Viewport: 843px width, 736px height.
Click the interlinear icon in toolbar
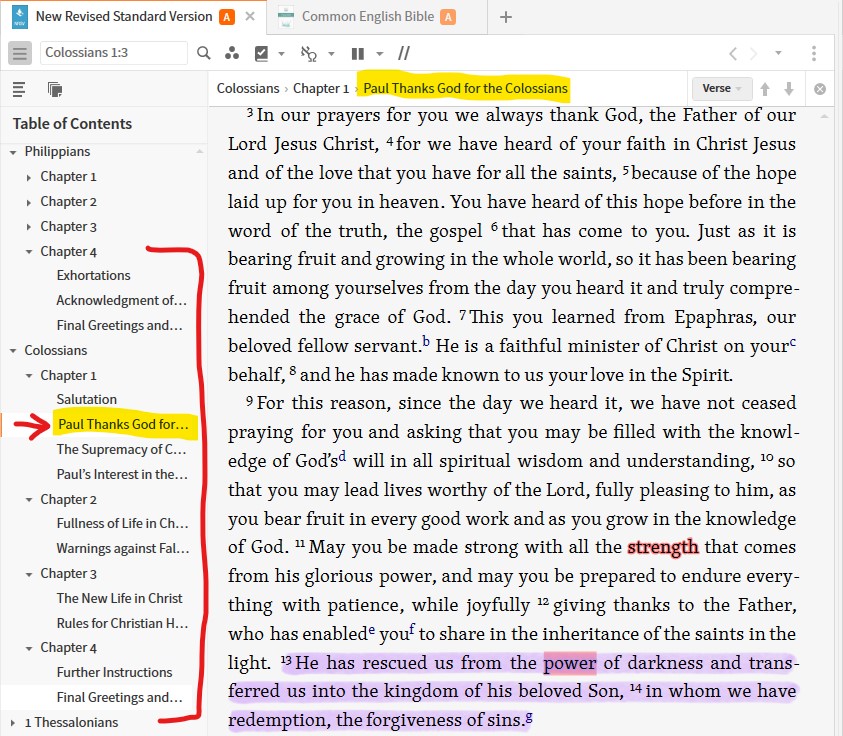309,54
